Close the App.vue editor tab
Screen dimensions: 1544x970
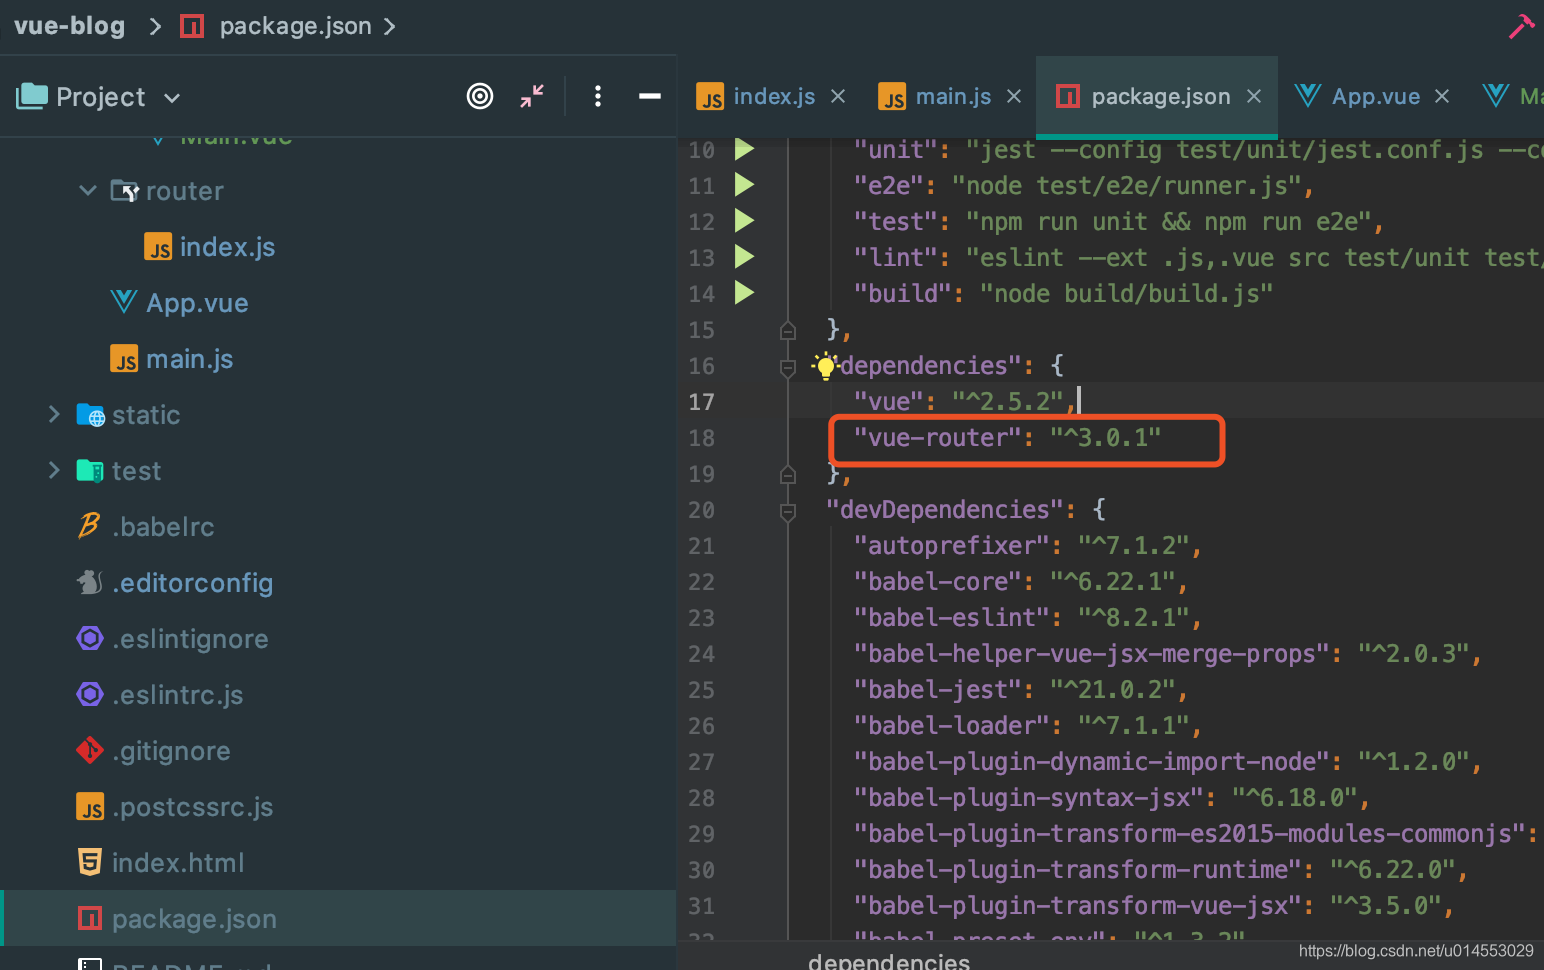click(x=1442, y=96)
